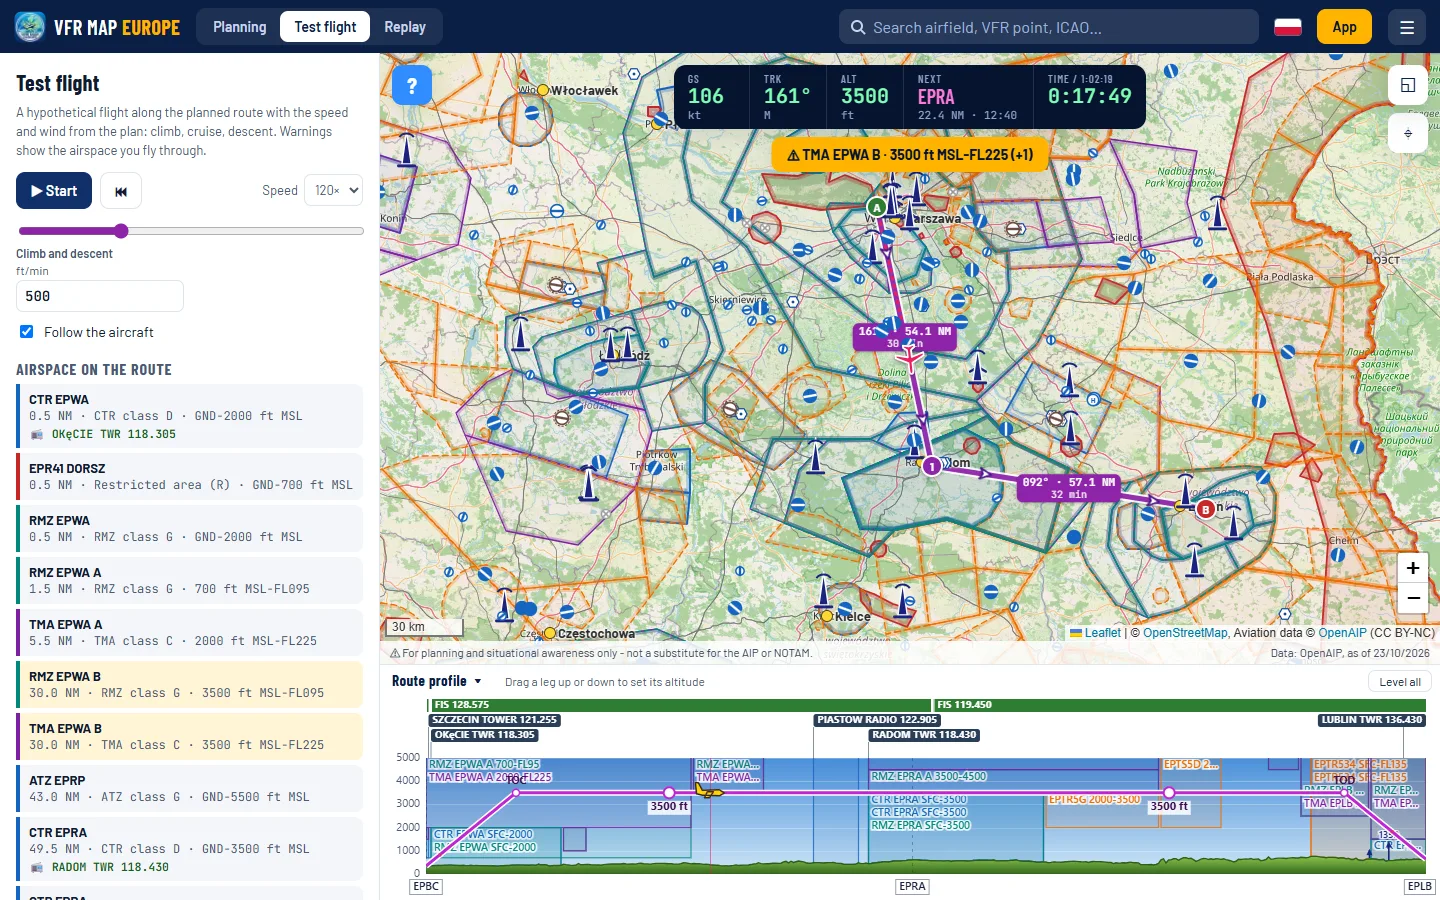
Task: Open the OpenStreetMap link
Action: pyautogui.click(x=1185, y=633)
